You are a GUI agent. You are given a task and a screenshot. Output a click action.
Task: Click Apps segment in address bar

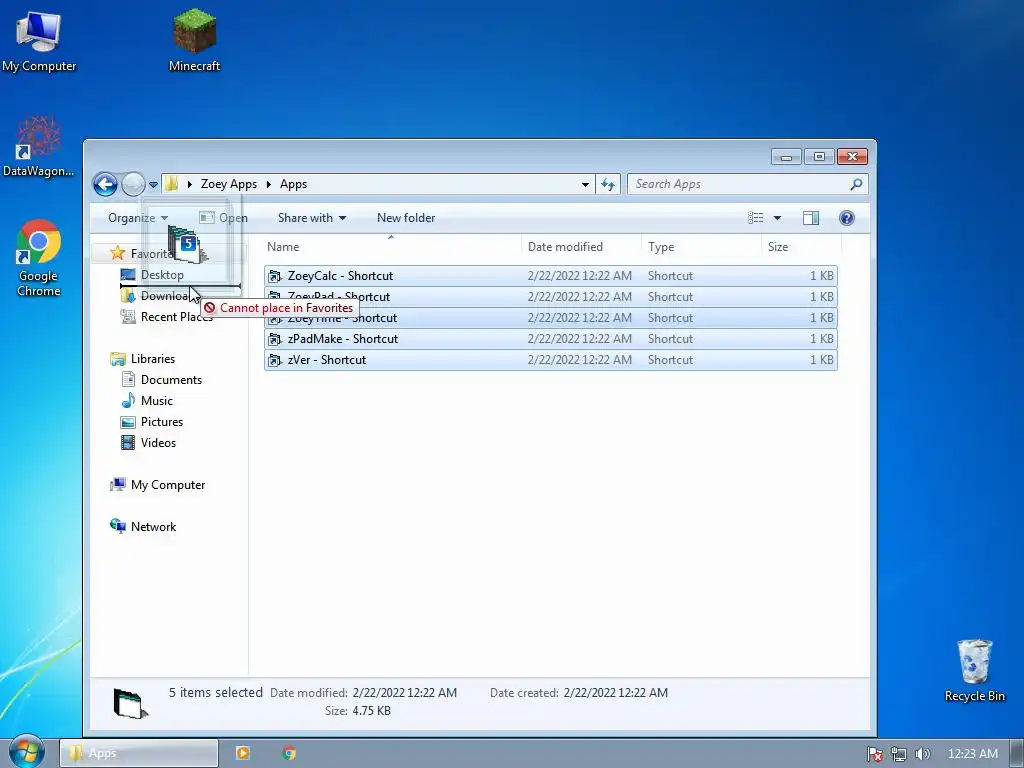(x=293, y=184)
